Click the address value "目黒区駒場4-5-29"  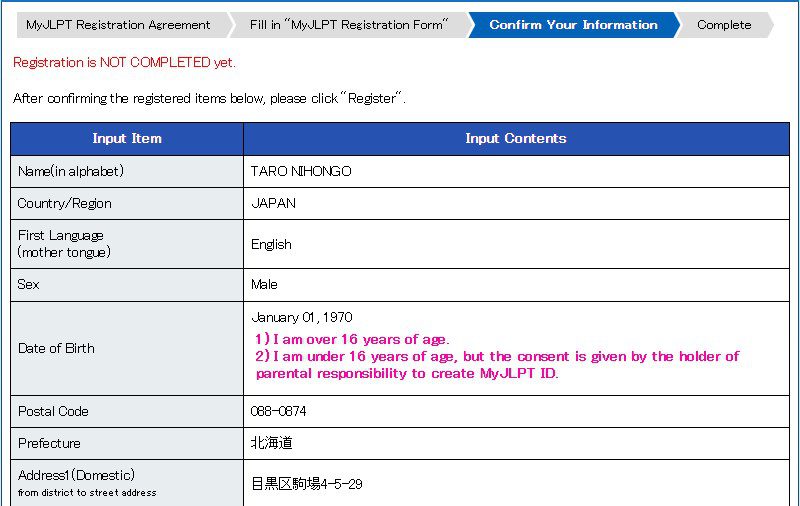pos(306,484)
